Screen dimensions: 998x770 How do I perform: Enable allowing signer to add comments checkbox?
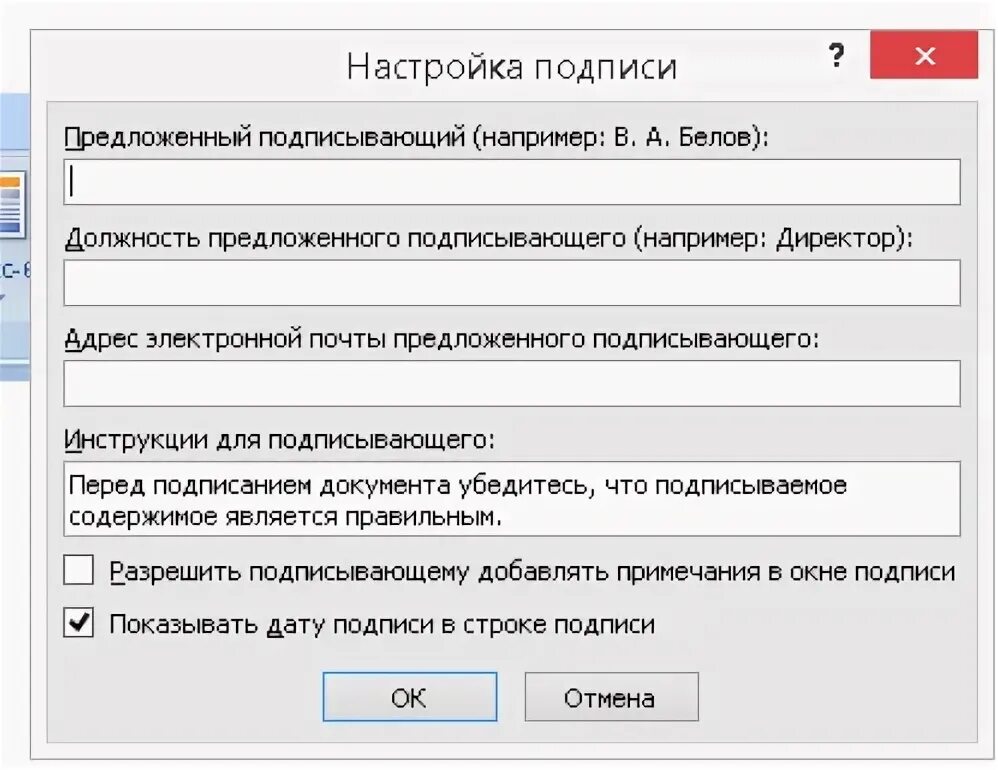pyautogui.click(x=78, y=572)
